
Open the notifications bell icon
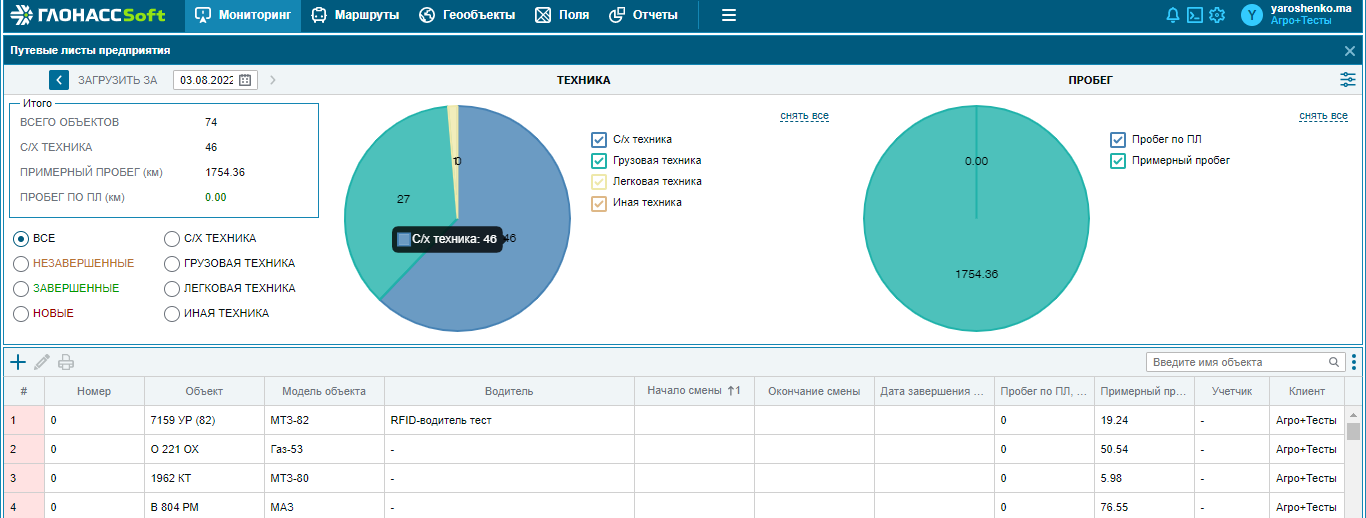(x=1173, y=15)
